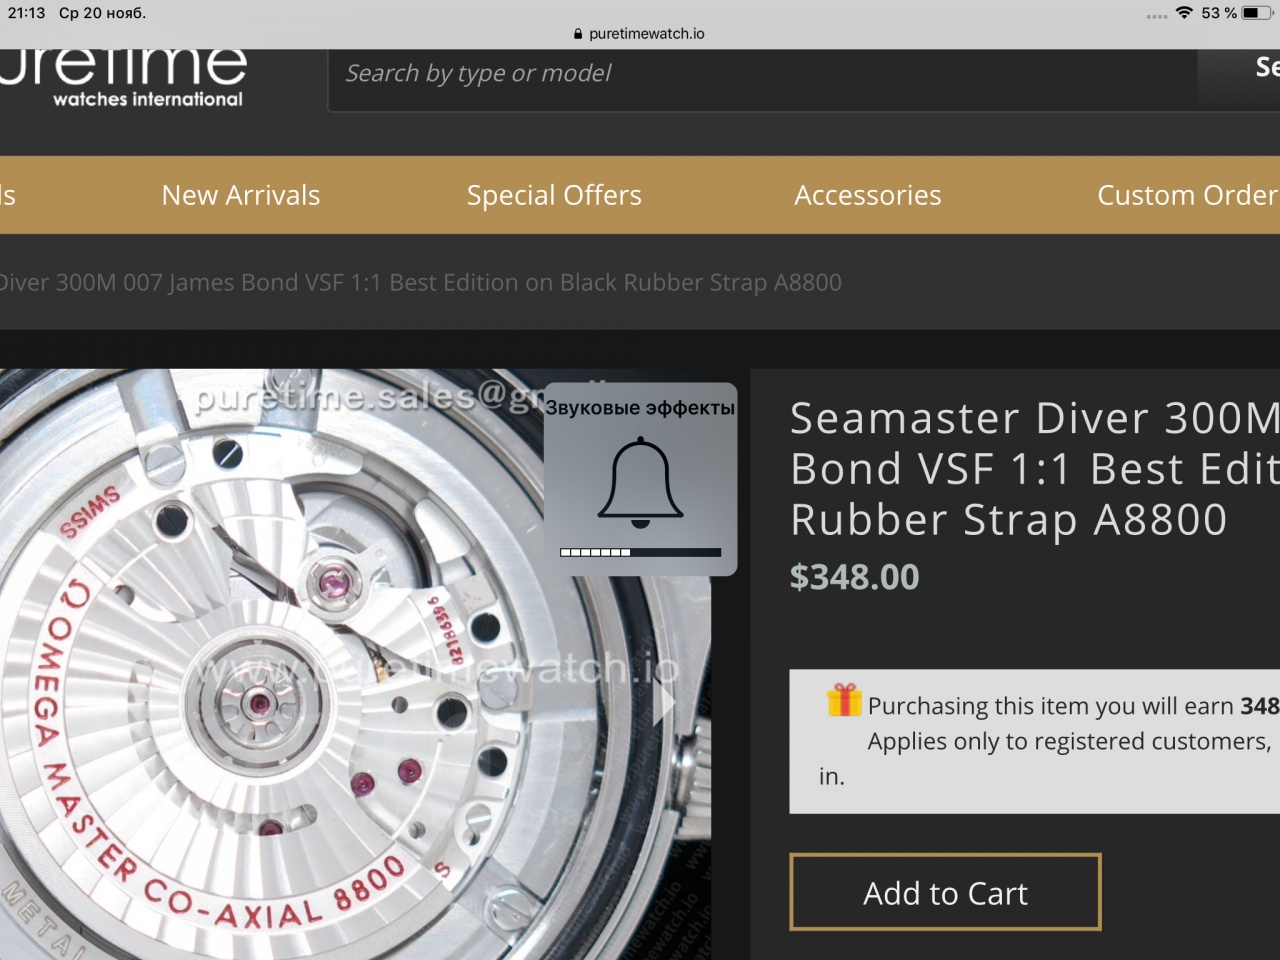
Task: Tap the puretimewatch.io address text
Action: tap(646, 34)
